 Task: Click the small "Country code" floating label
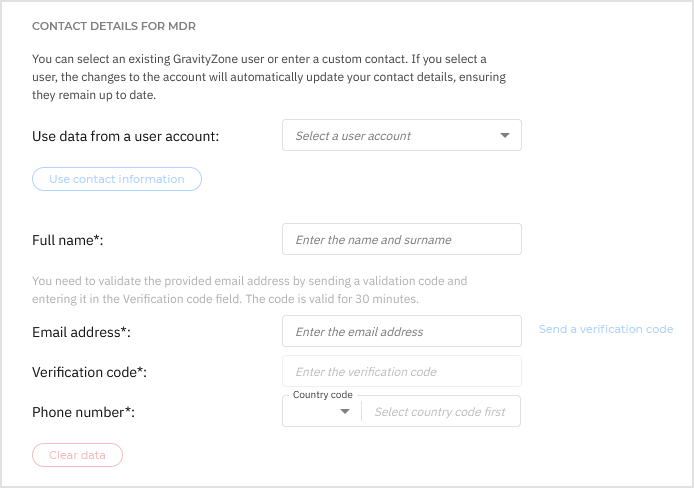click(x=320, y=395)
